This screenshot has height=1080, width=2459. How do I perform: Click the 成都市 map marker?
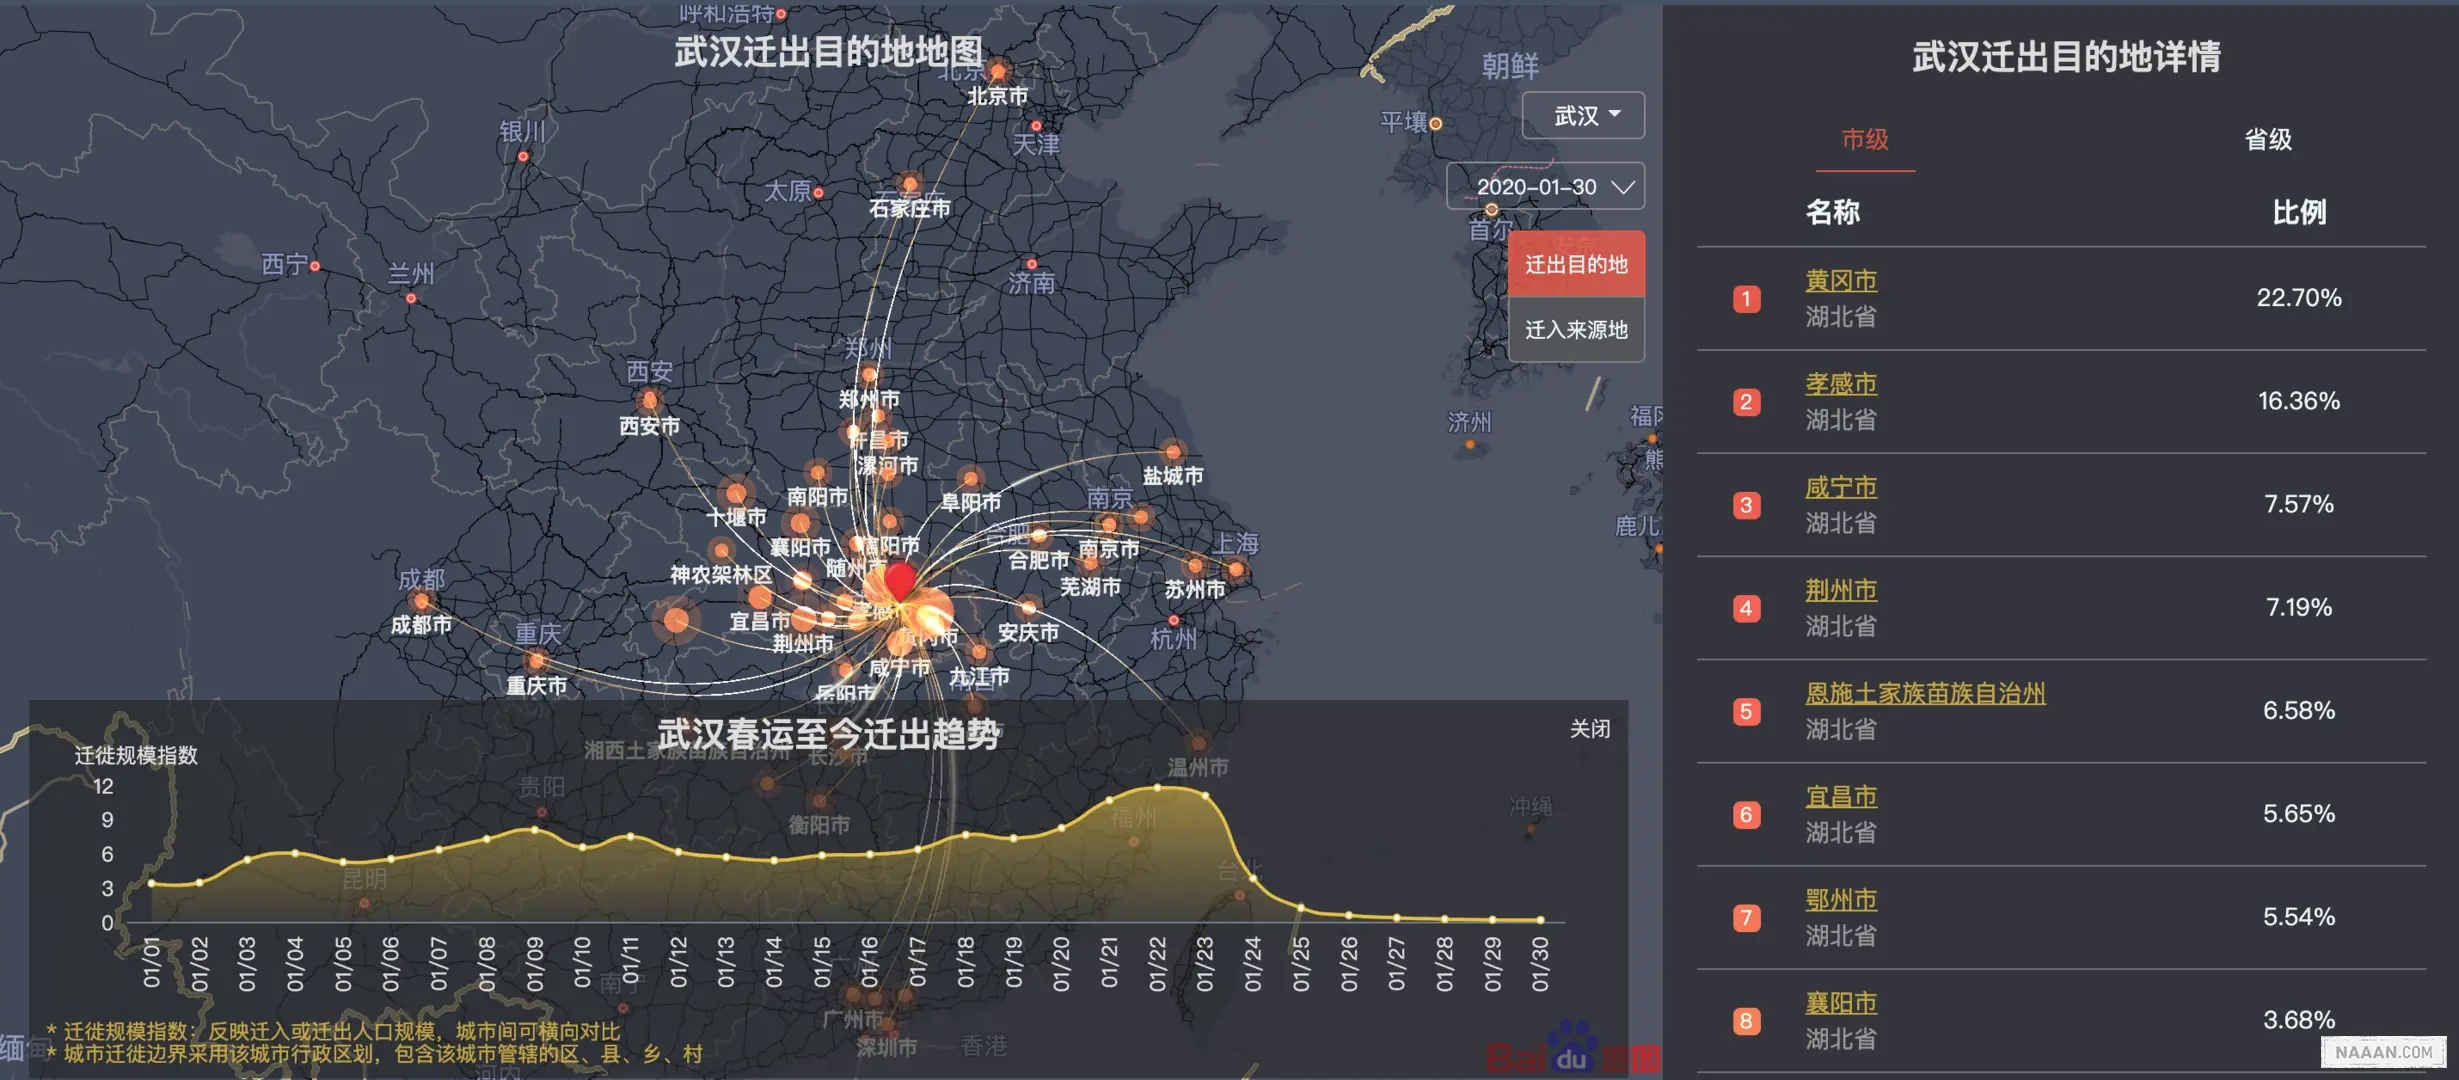coord(422,601)
